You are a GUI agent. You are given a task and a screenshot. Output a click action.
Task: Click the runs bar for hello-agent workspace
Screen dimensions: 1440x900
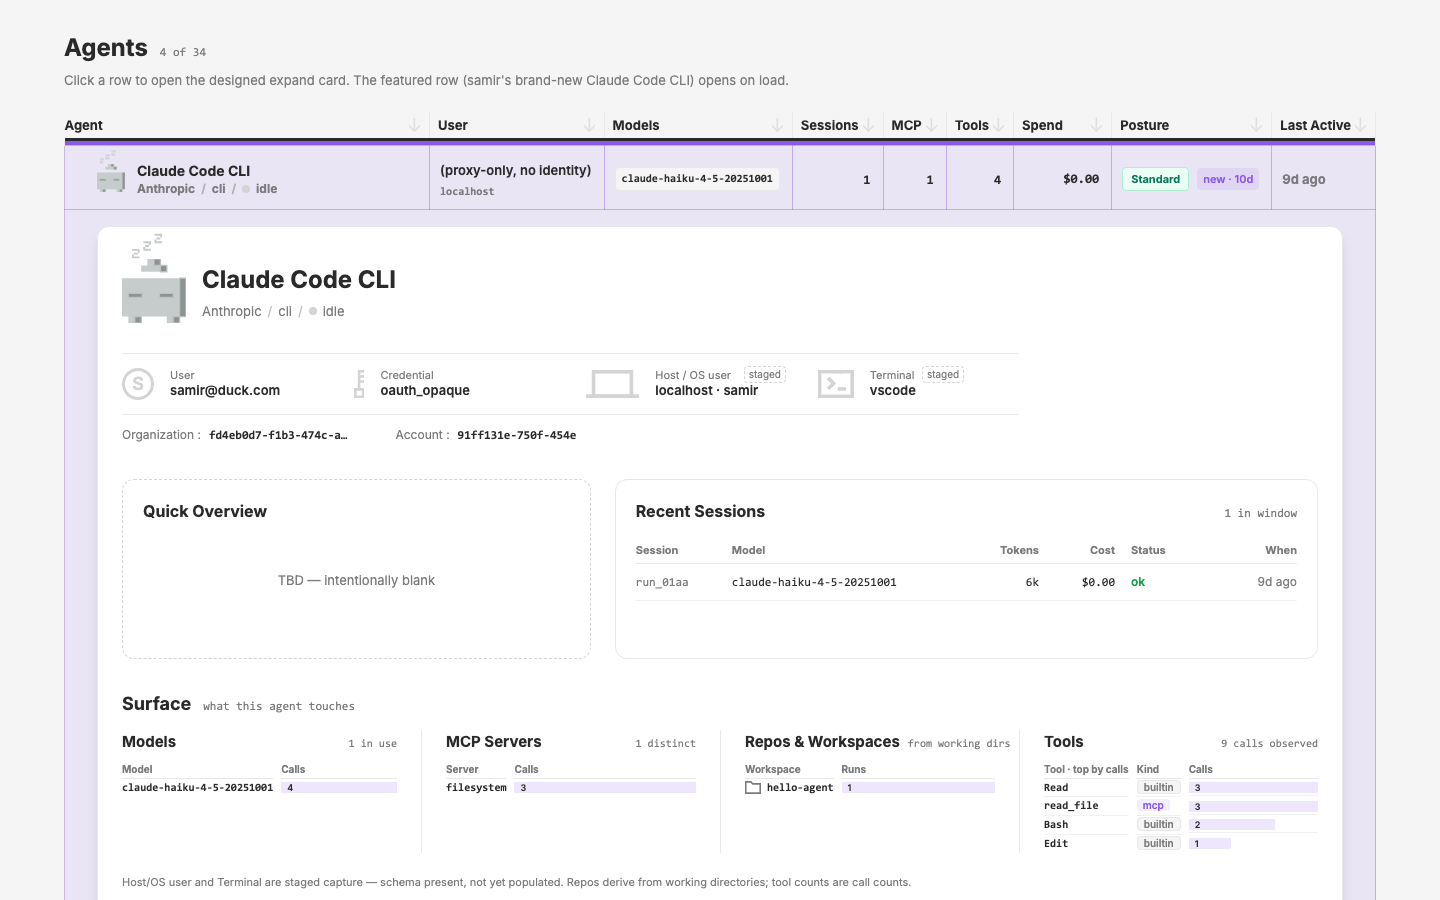tap(918, 788)
